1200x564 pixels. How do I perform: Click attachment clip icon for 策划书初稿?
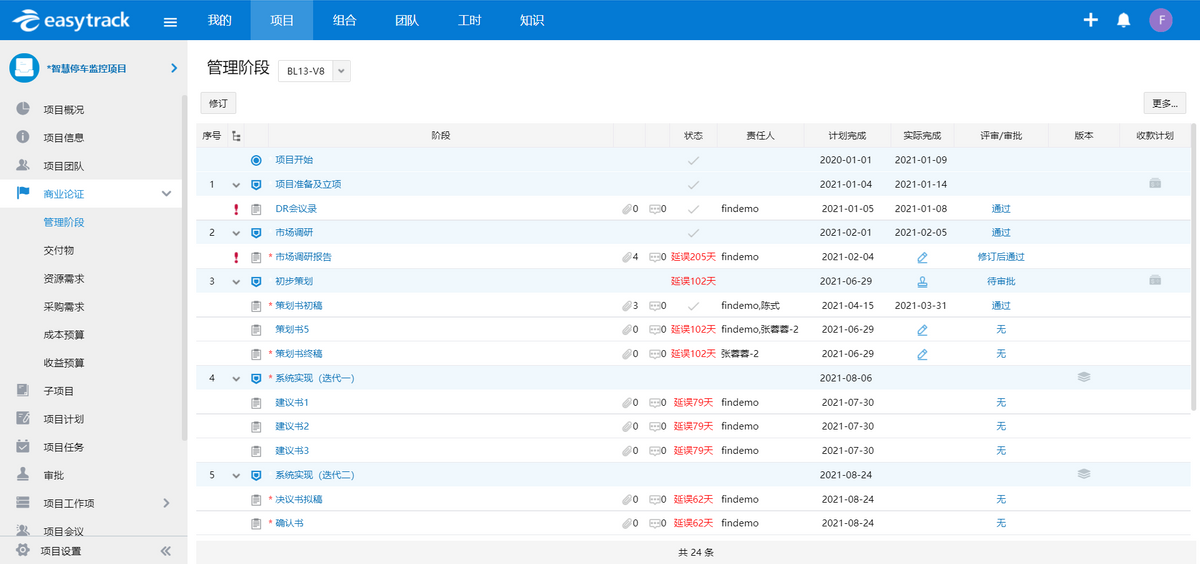click(627, 305)
